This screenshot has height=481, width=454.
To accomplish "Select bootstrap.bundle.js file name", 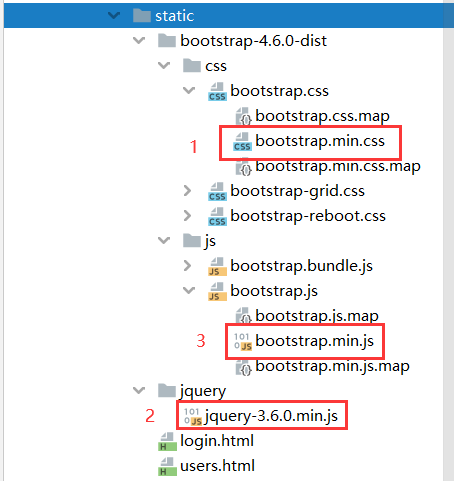I will coord(301,266).
